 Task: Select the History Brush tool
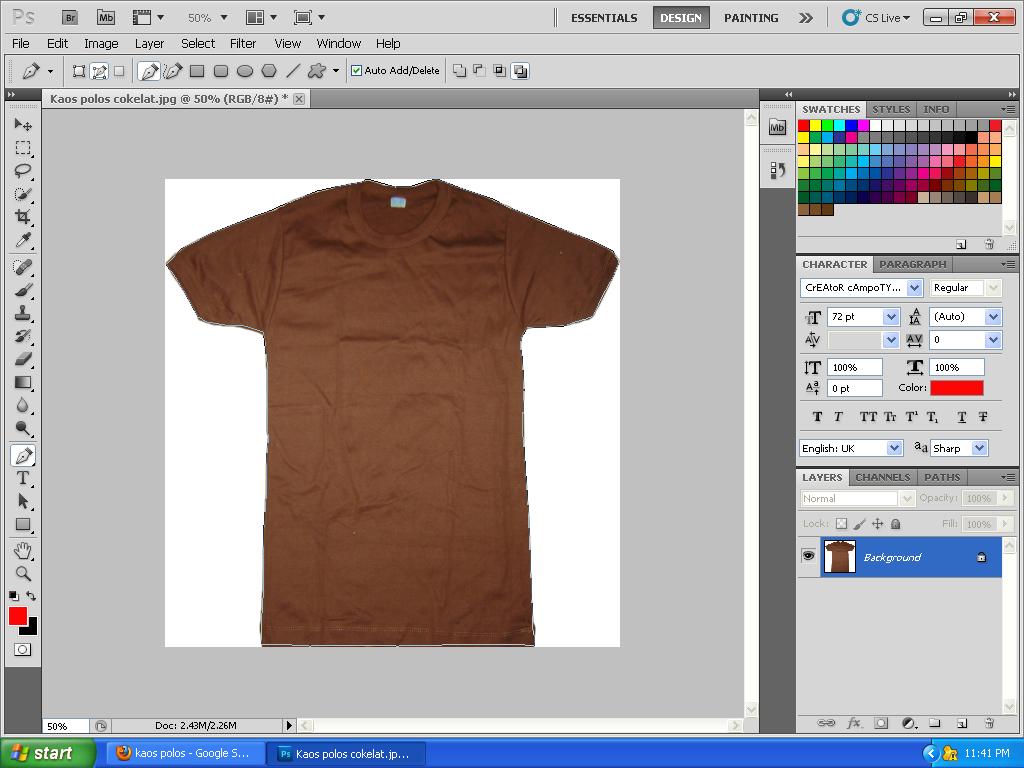(23, 336)
